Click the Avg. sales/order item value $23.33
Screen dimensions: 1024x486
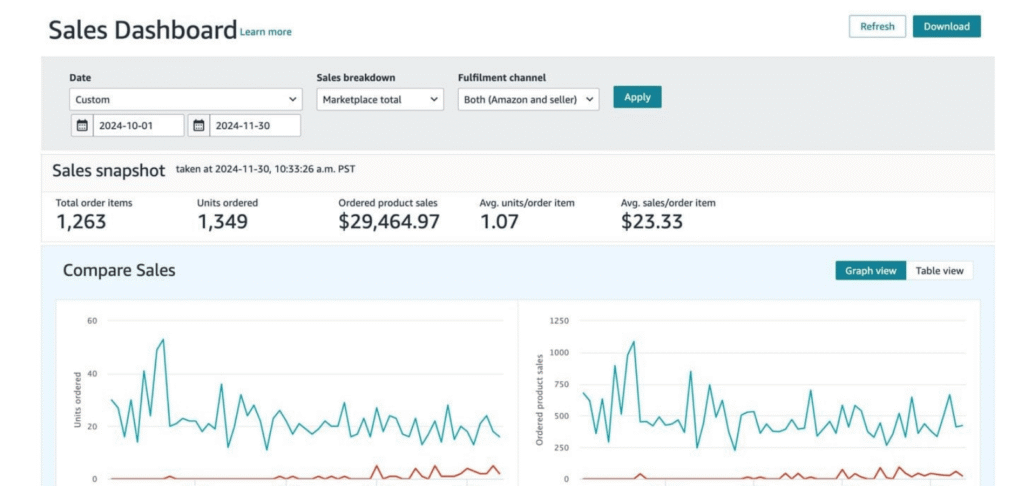click(x=652, y=221)
